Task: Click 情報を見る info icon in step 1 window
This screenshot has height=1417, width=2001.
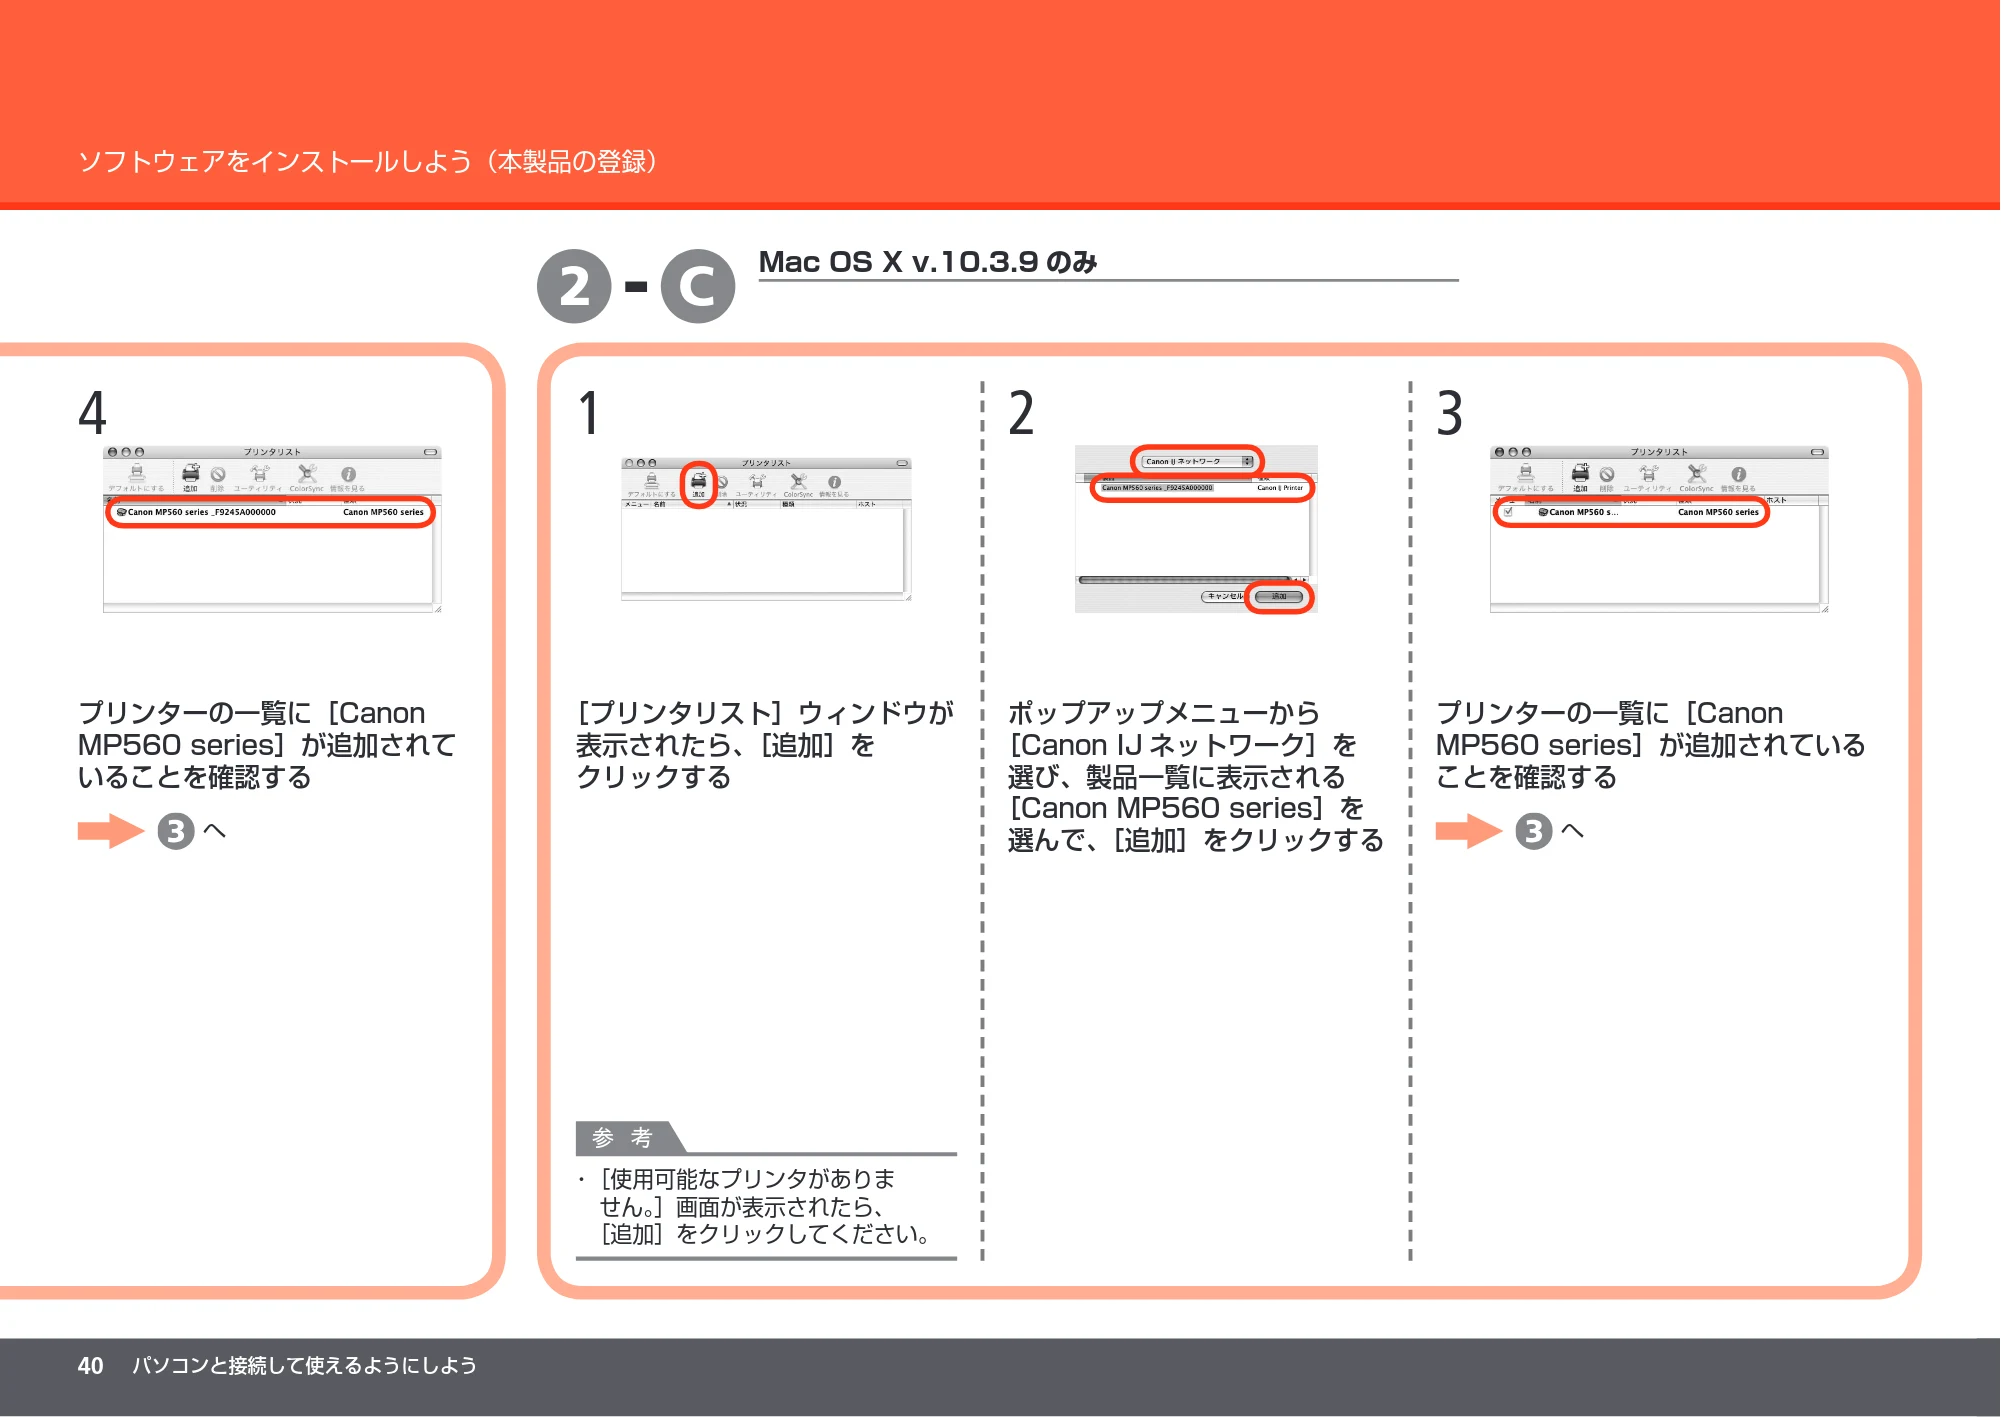Action: coord(834,485)
